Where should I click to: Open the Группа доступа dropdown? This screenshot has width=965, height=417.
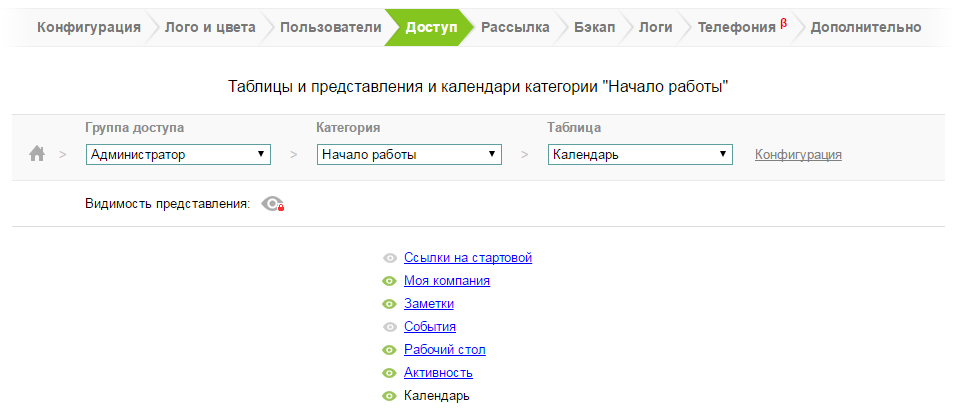178,154
